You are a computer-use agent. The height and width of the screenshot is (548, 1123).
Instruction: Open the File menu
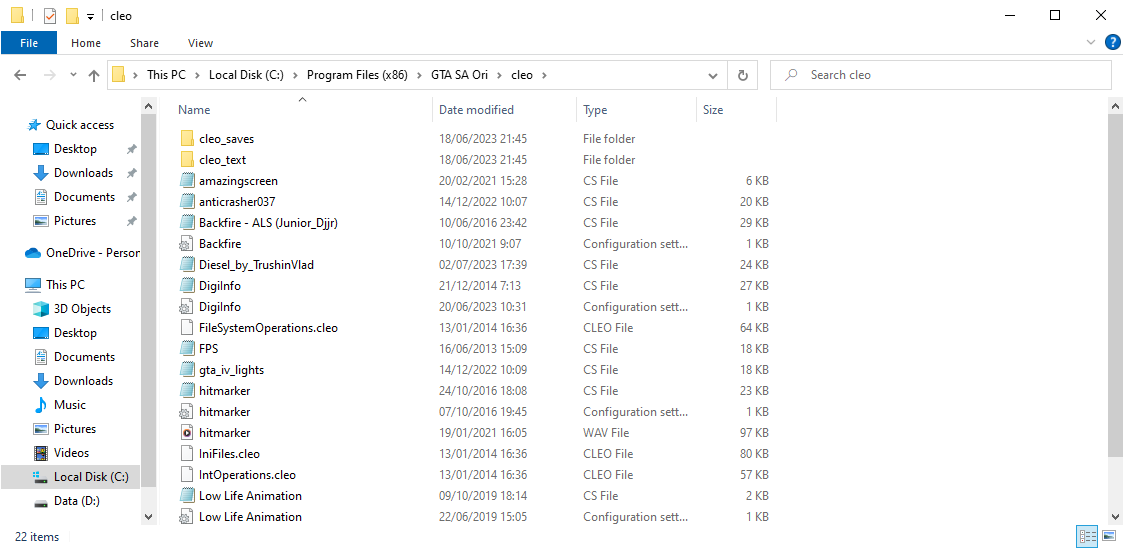(x=29, y=43)
